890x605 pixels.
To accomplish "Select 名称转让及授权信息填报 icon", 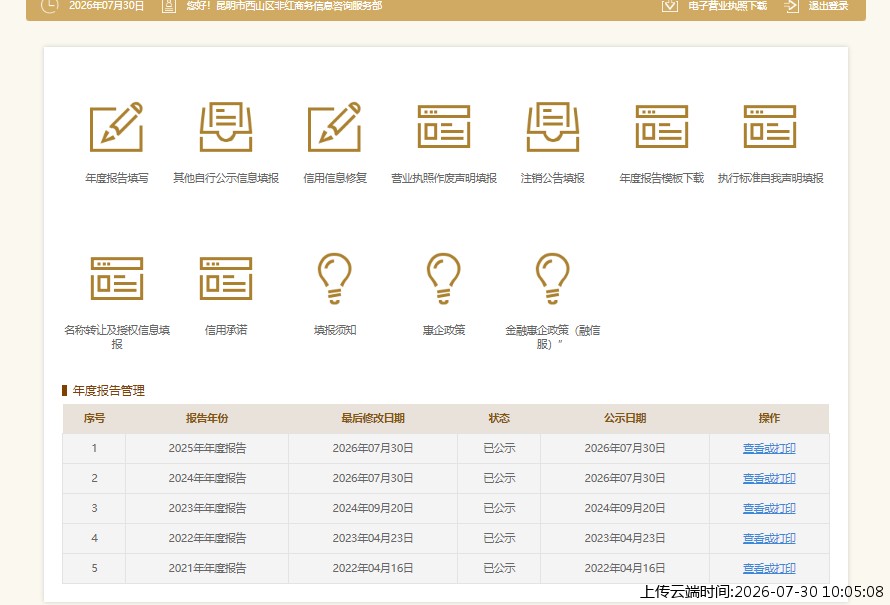I will coord(117,279).
